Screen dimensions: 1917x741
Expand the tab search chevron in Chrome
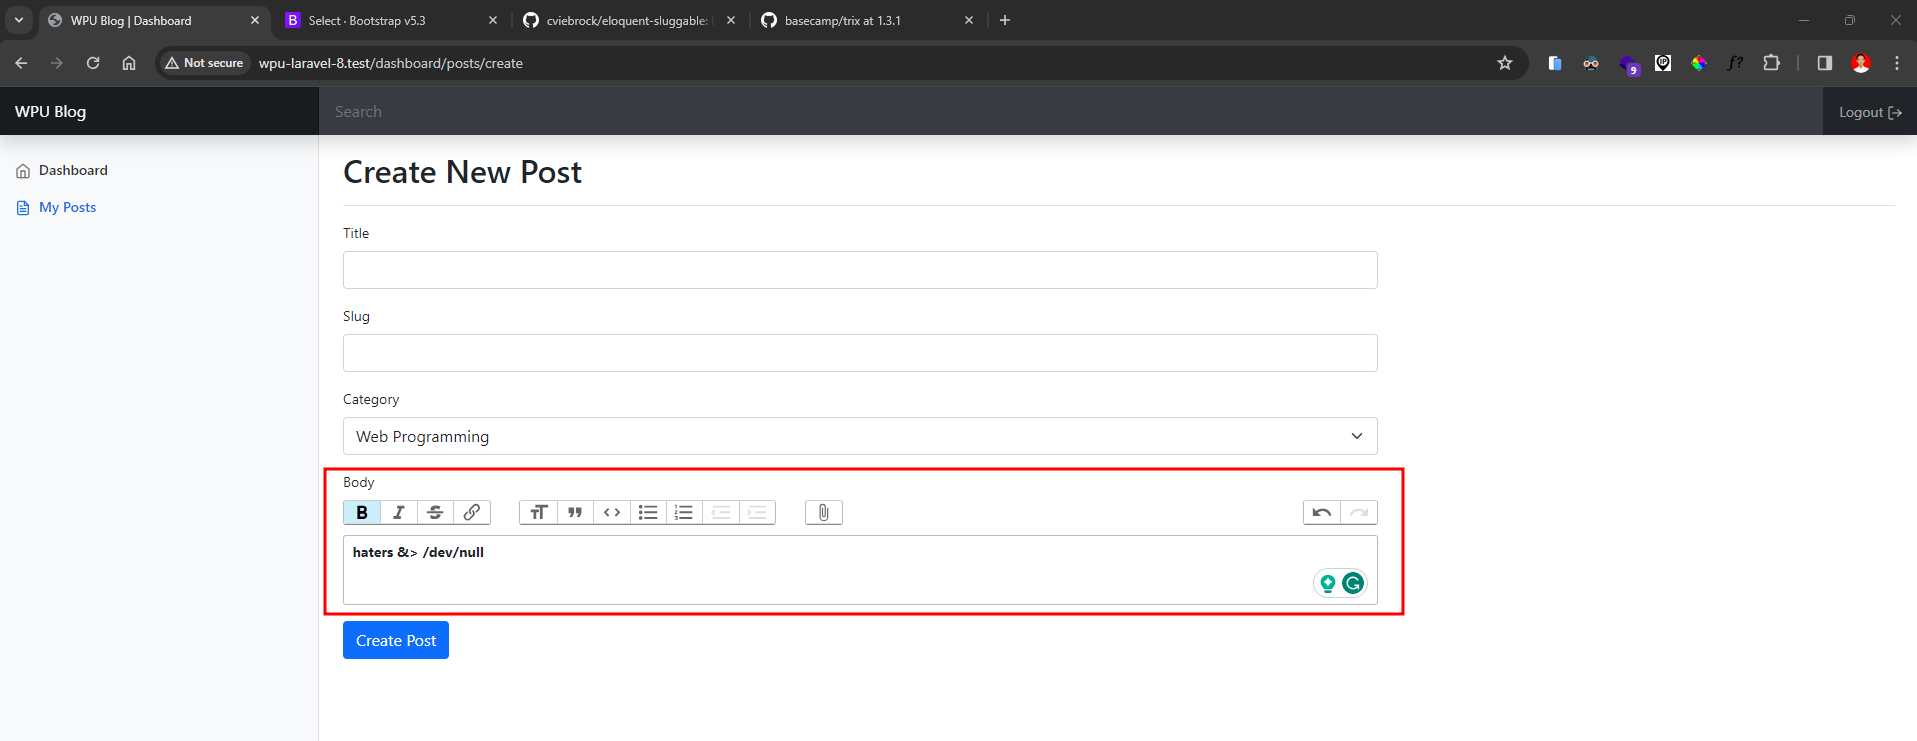pos(19,20)
